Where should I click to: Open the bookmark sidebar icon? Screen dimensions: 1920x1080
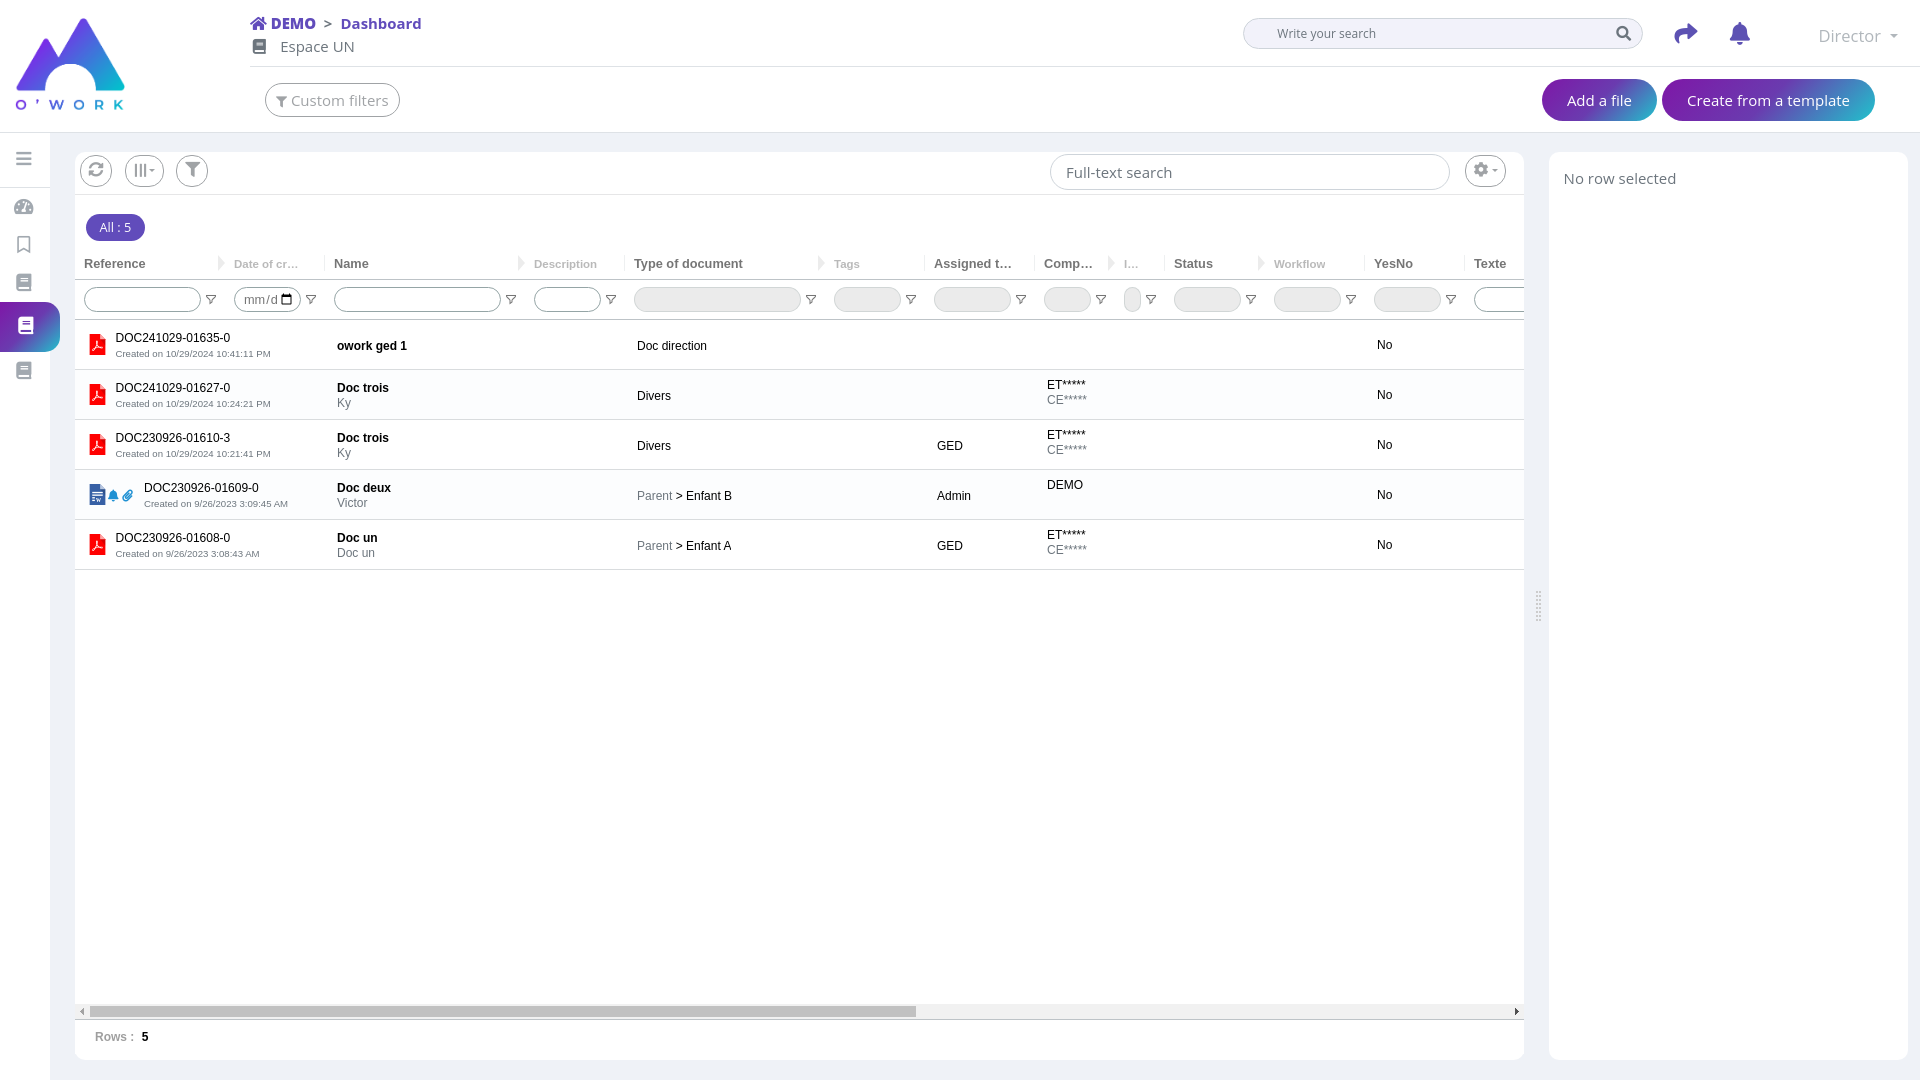pyautogui.click(x=24, y=245)
